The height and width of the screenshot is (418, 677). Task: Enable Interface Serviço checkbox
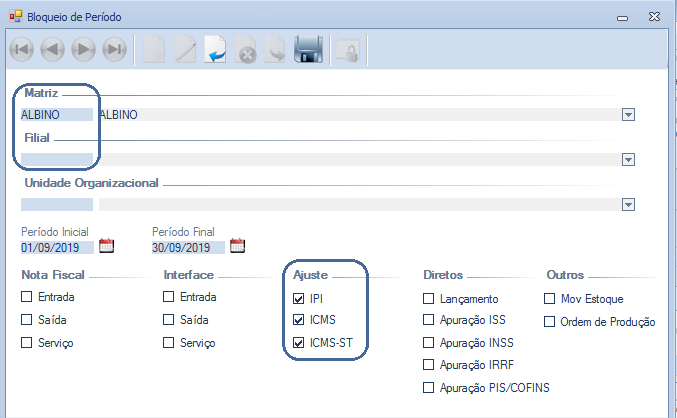168,342
